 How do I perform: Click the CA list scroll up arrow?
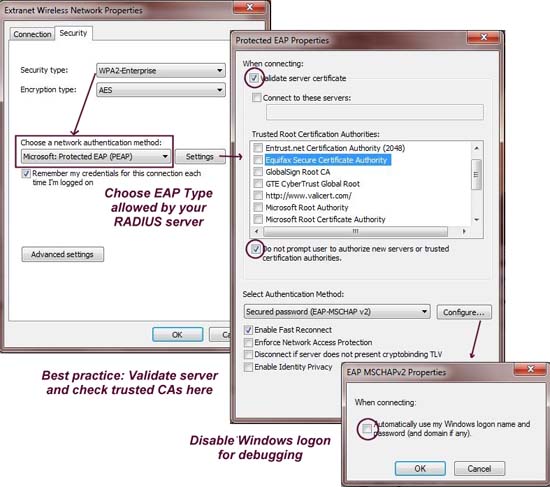point(476,148)
